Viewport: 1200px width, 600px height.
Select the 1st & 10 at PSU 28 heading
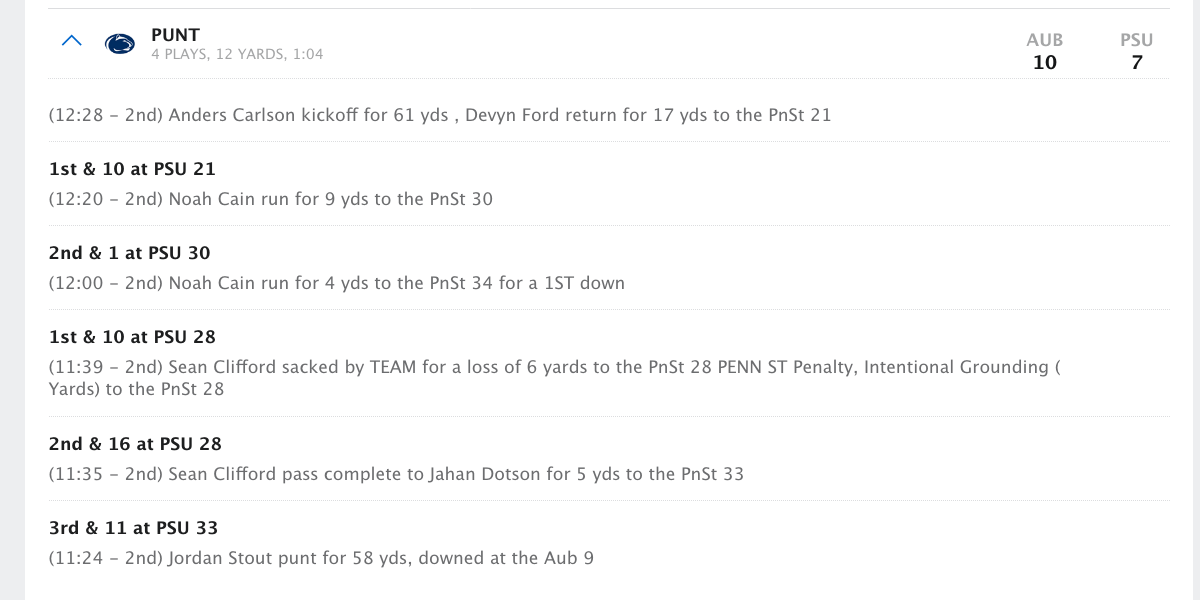132,337
